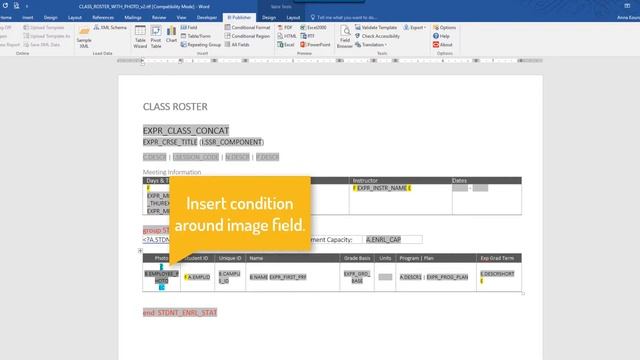This screenshot has height=360, width=640.
Task: Click the Upload Template button
Action: pyautogui.click(x=44, y=27)
